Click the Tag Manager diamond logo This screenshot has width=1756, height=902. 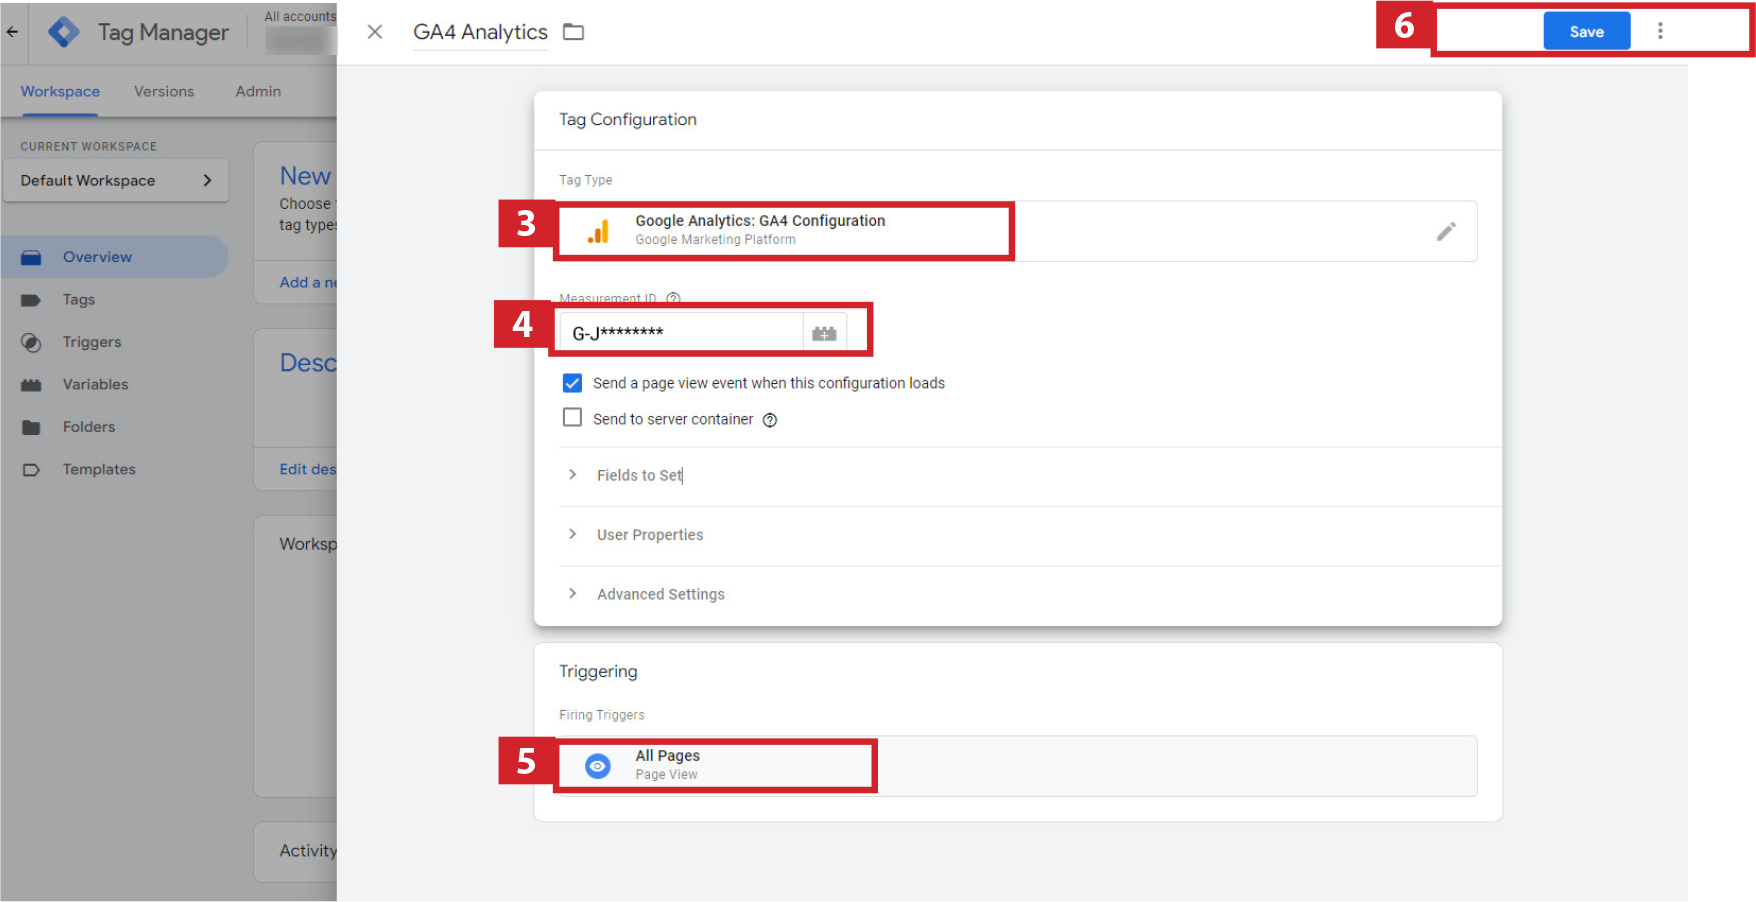(64, 32)
